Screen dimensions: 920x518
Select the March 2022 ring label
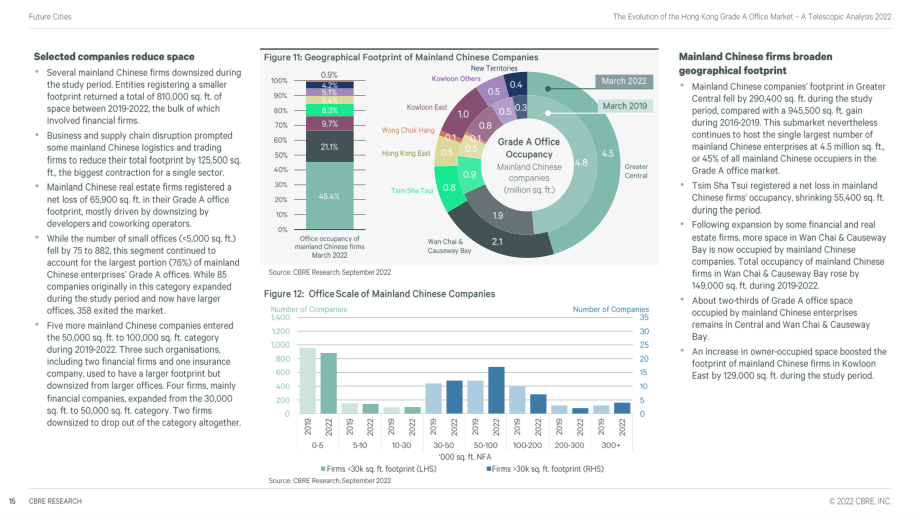click(624, 82)
